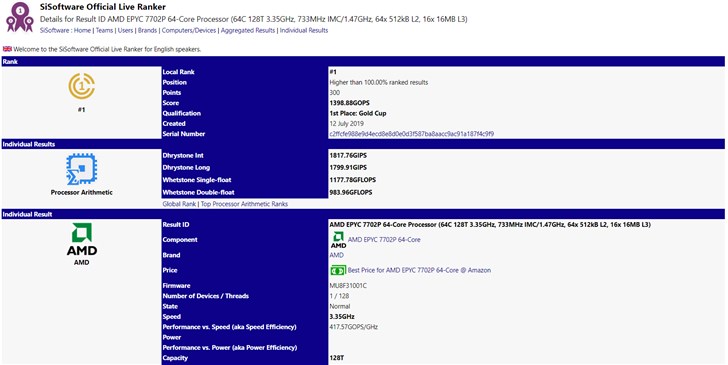Click the gold #1 medal icon
Screen dimensions: 728x365
coord(81,86)
